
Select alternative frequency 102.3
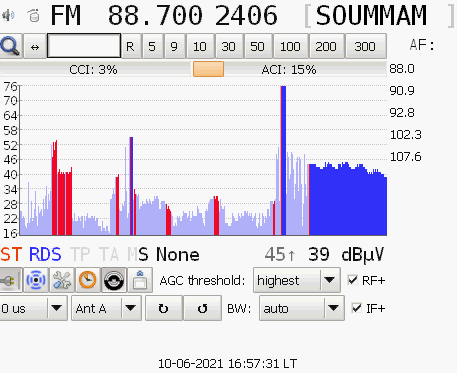(x=405, y=135)
